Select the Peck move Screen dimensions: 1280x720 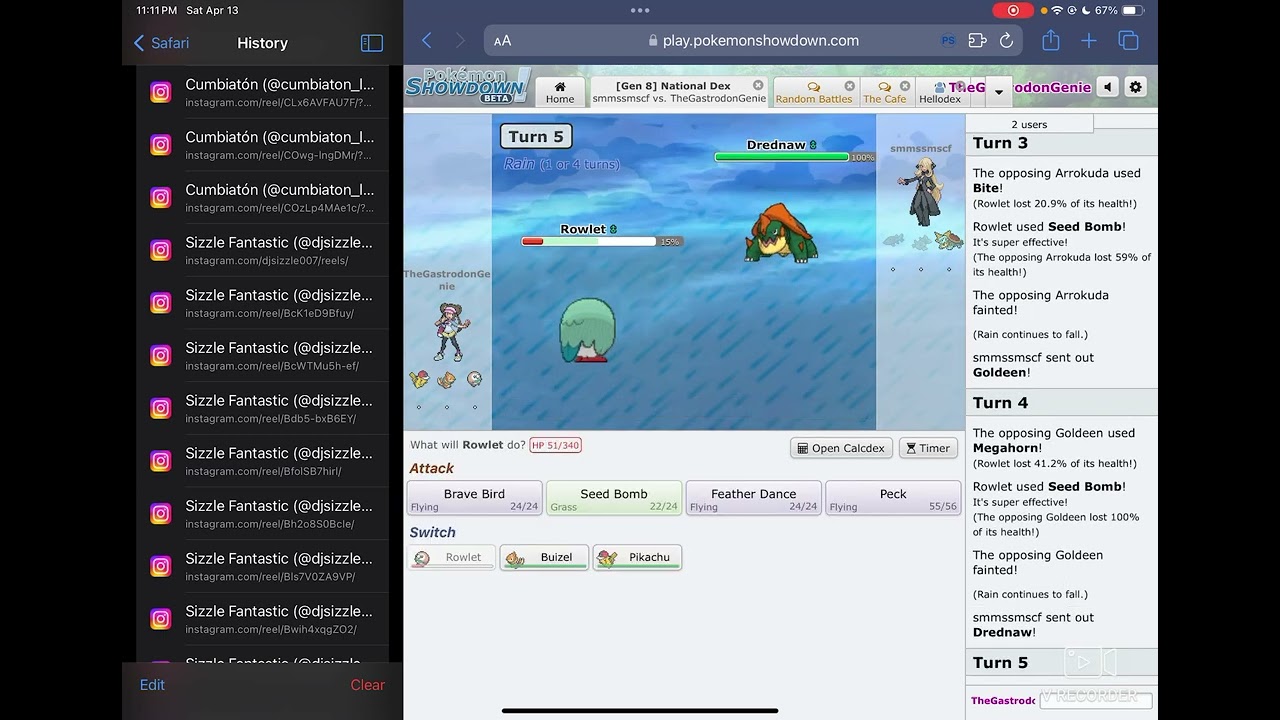[x=893, y=499]
